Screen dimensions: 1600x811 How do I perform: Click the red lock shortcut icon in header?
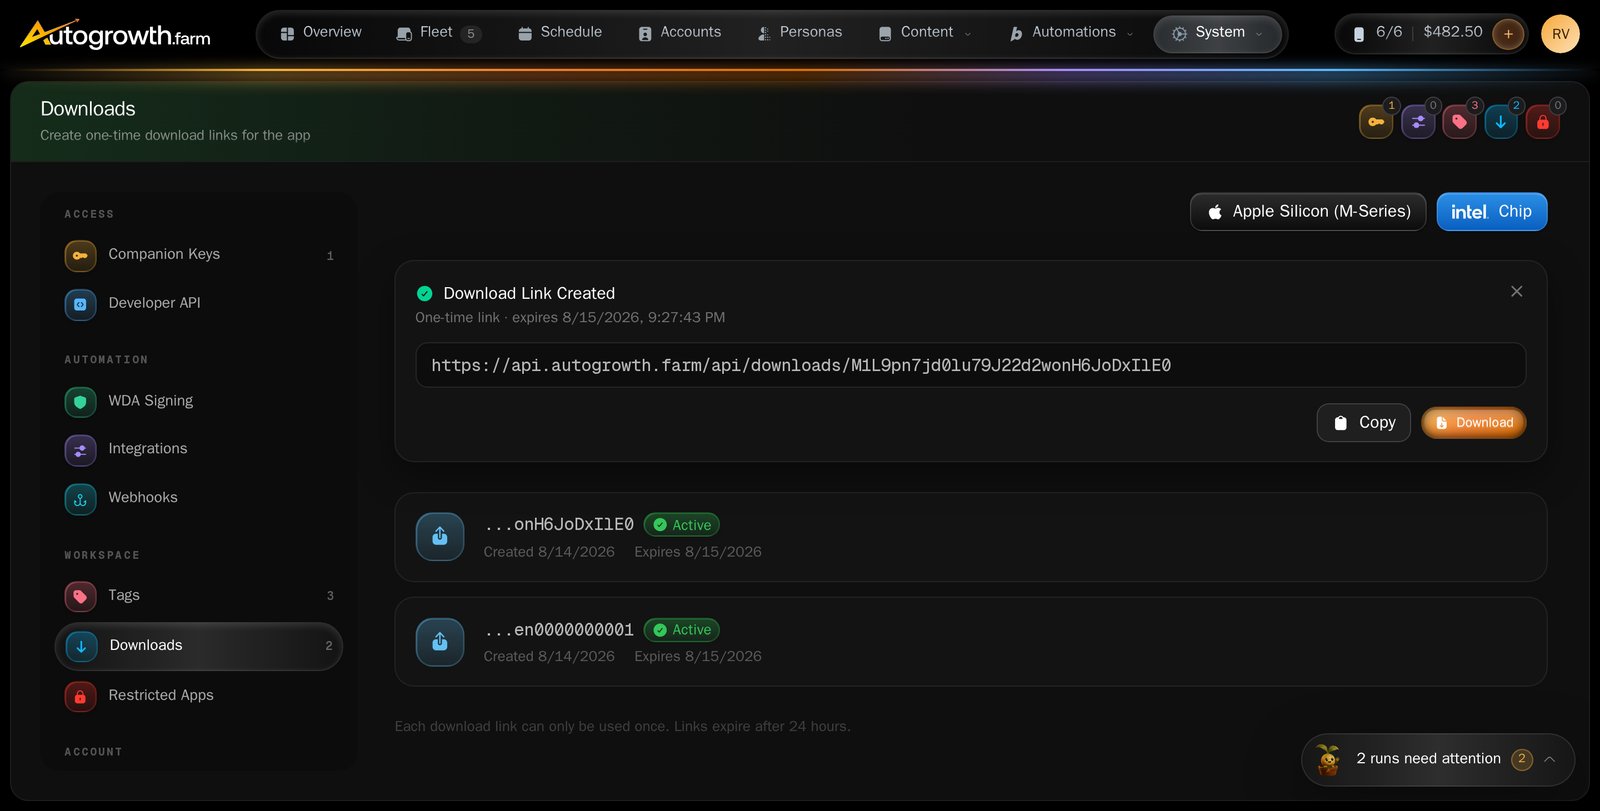point(1543,122)
